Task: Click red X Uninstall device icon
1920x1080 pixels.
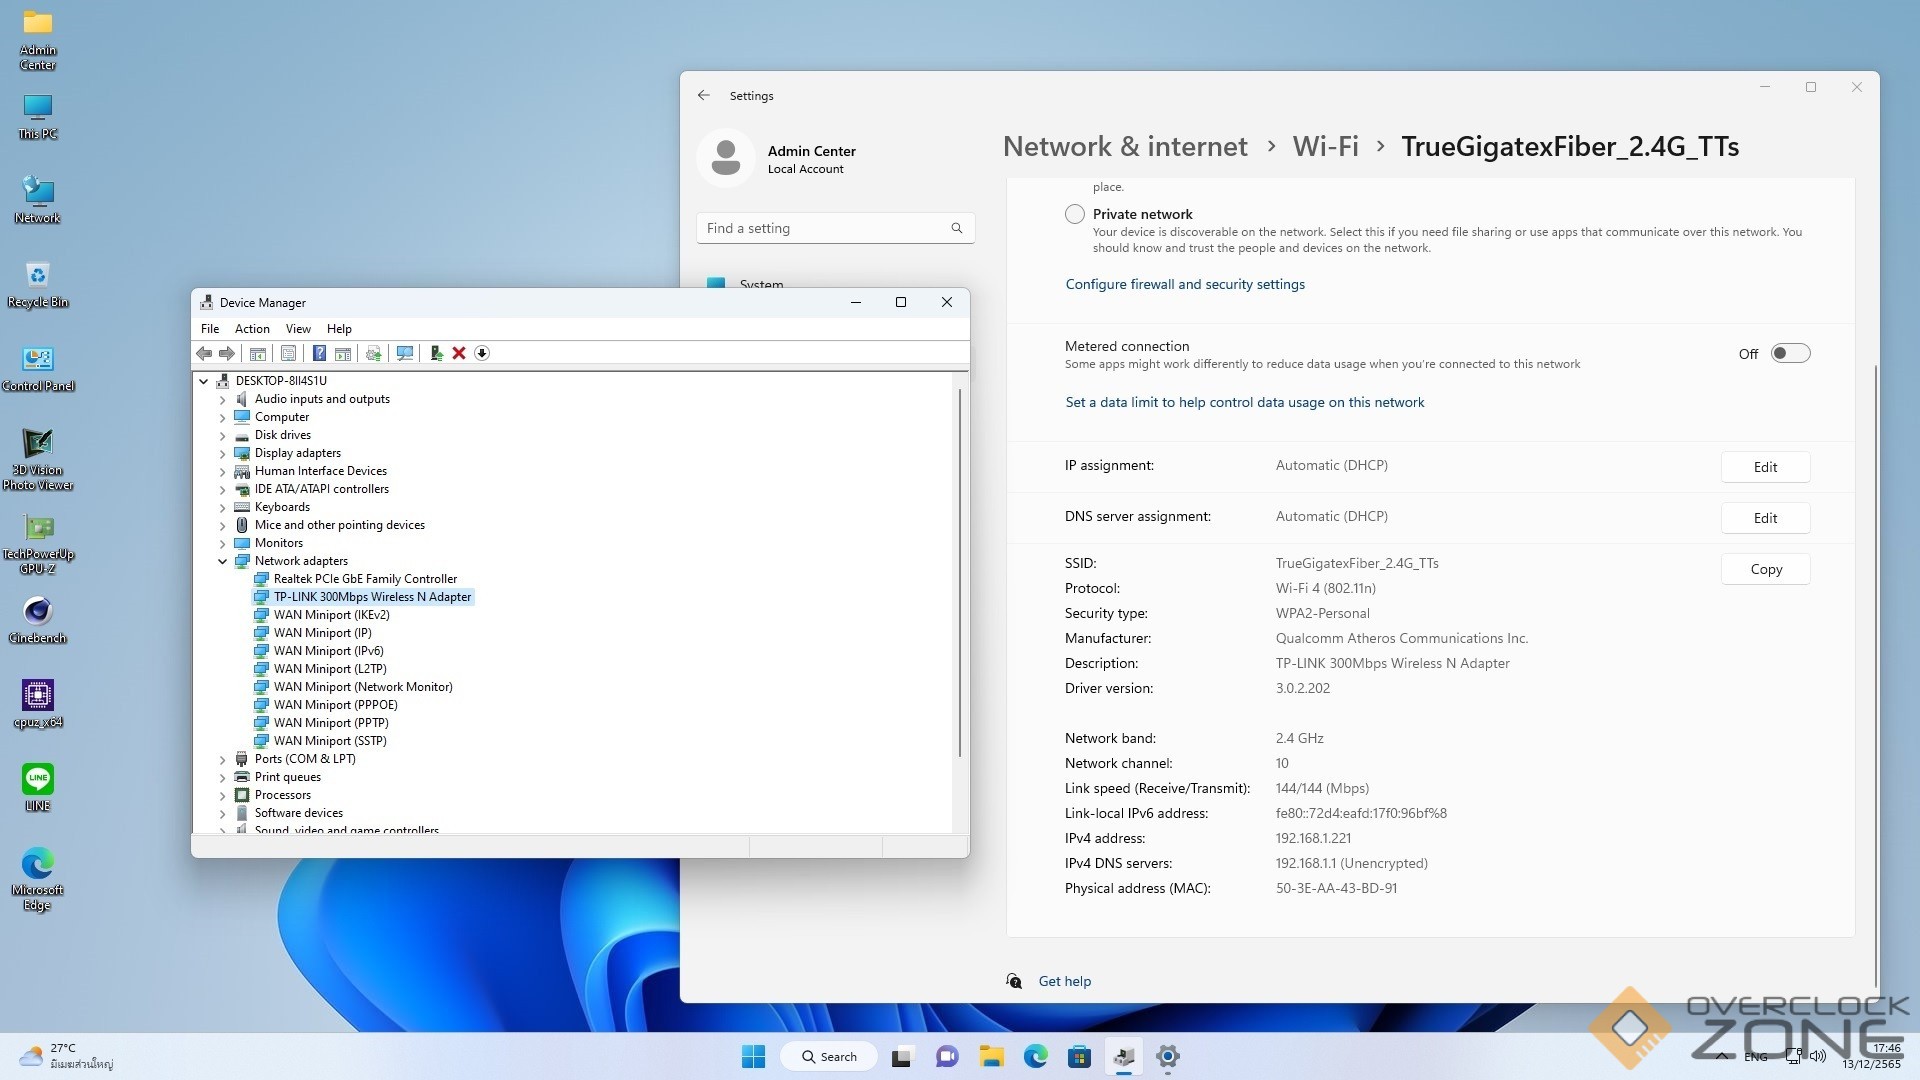Action: (459, 353)
